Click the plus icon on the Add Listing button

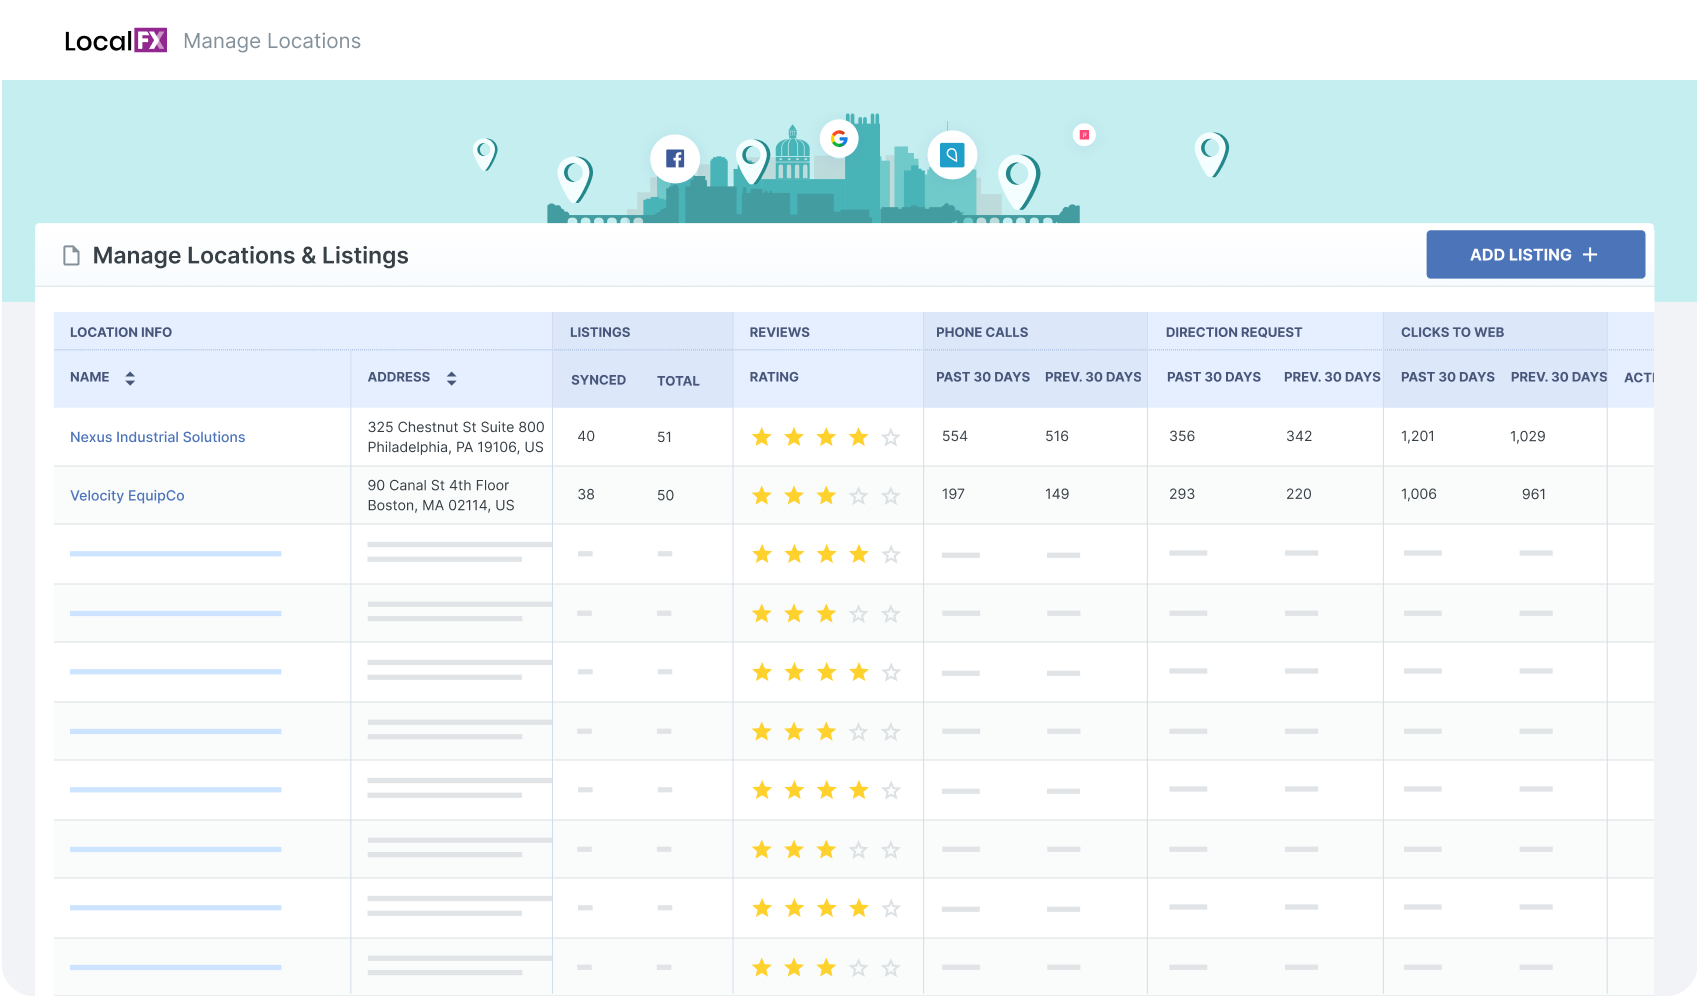tap(1590, 254)
